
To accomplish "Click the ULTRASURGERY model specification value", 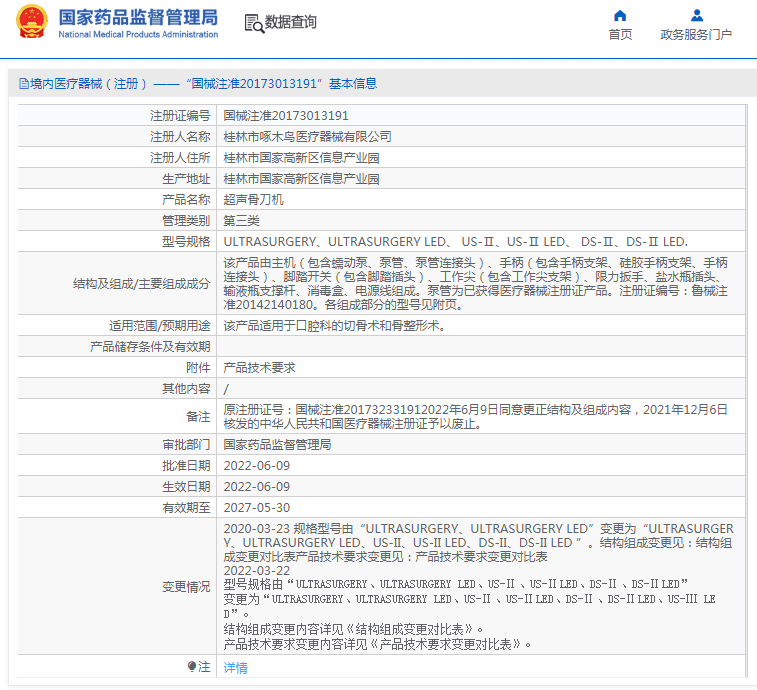I will pyautogui.click(x=456, y=241).
